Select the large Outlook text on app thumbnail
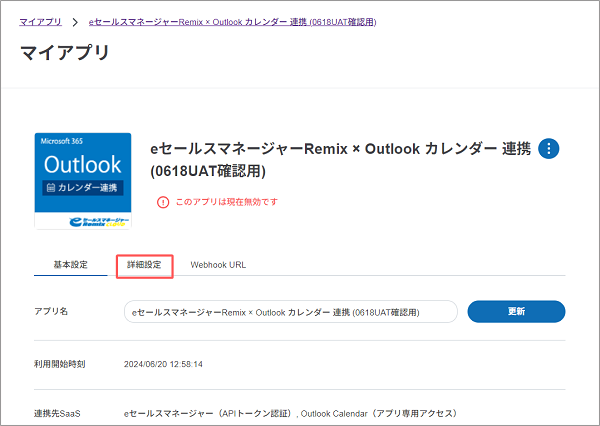 coord(82,164)
